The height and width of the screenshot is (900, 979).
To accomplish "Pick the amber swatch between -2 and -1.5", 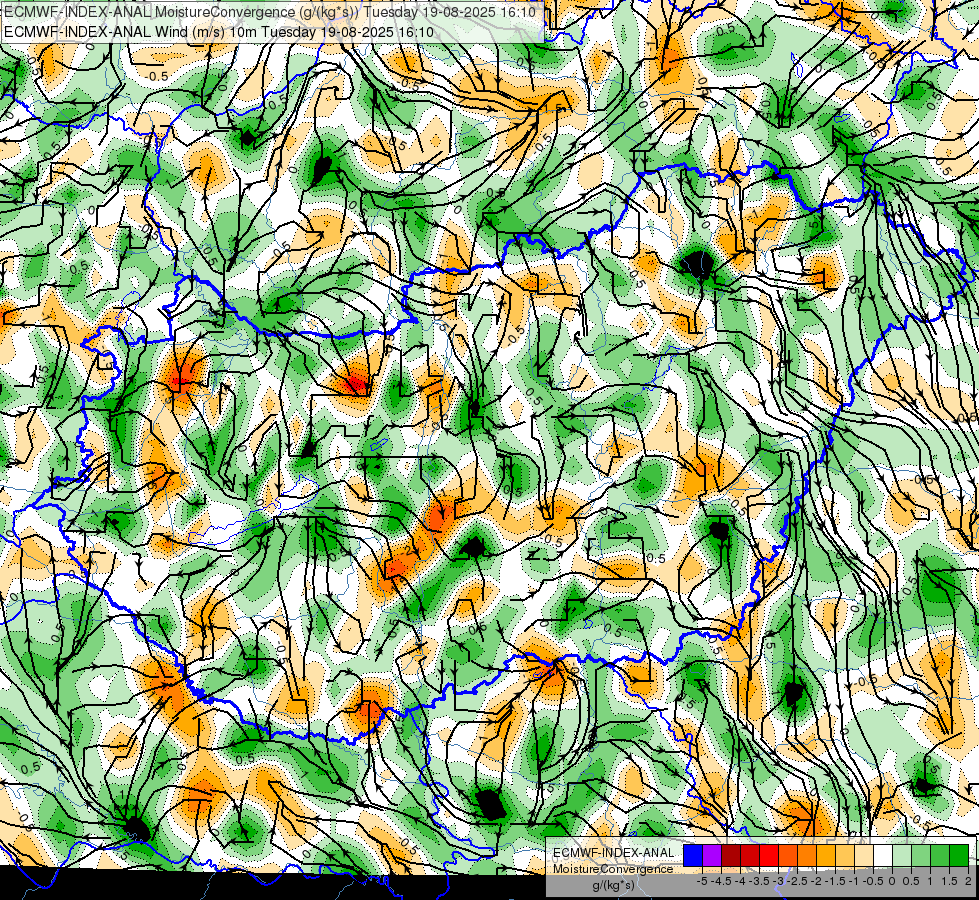I will (x=826, y=855).
